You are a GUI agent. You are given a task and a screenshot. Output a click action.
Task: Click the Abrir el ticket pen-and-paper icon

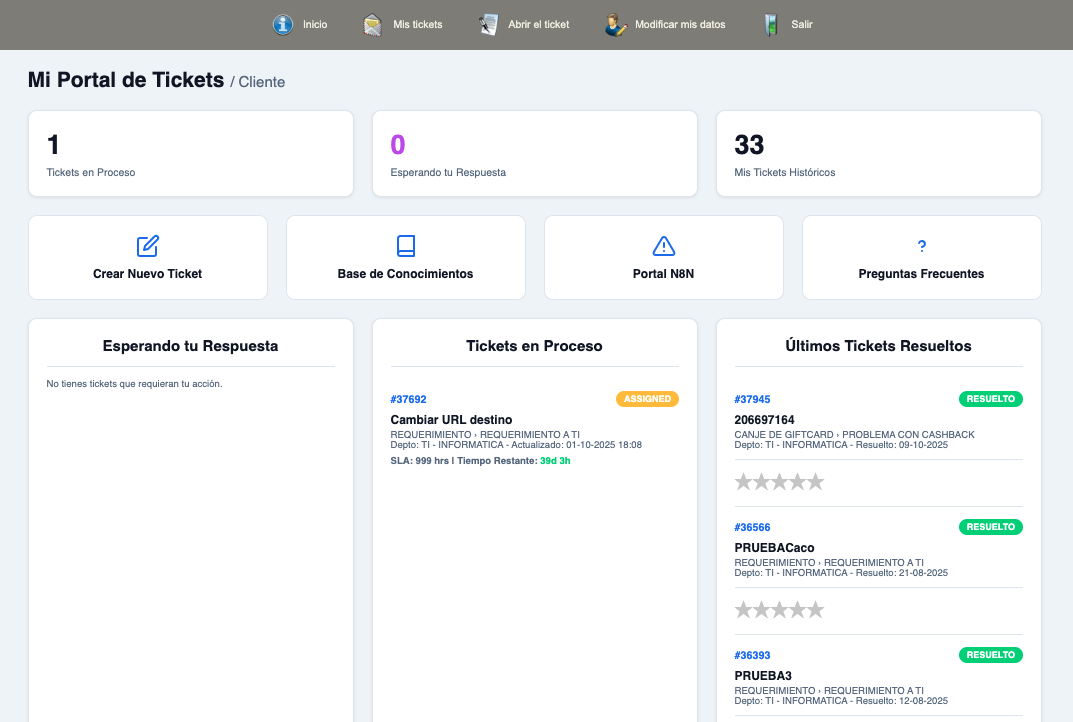[x=488, y=24]
